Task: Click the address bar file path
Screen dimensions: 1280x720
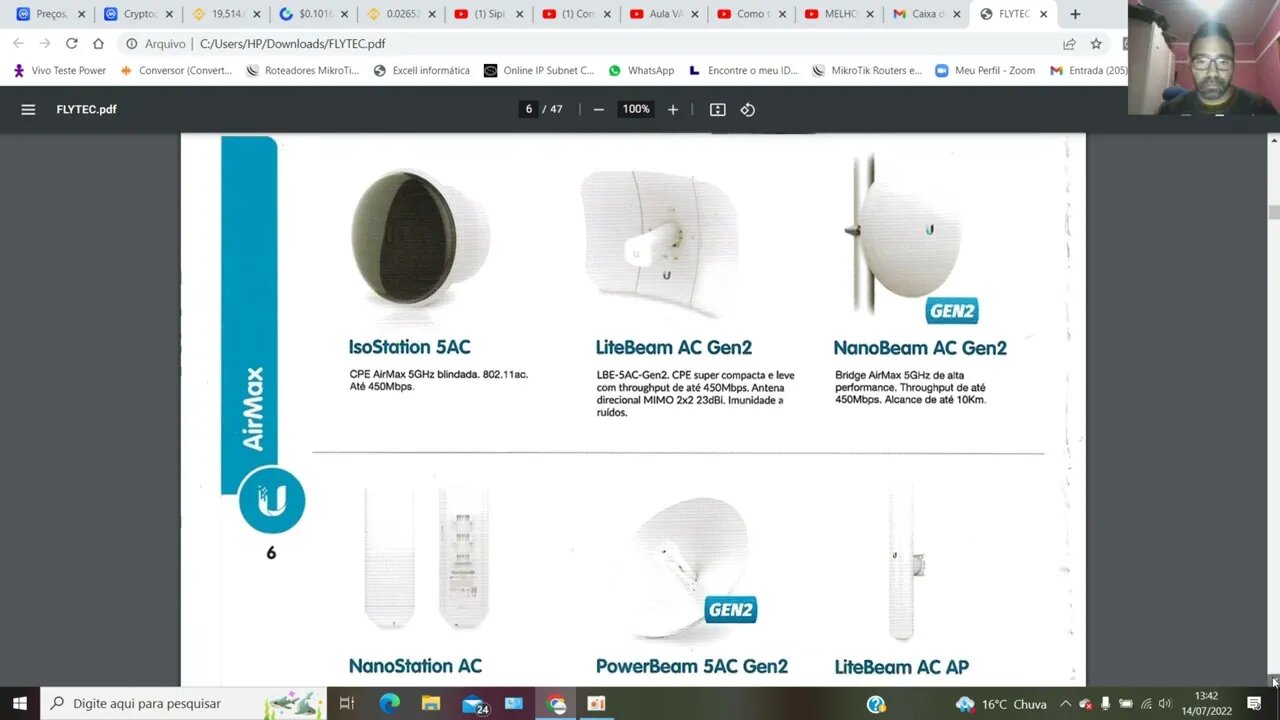Action: (292, 44)
